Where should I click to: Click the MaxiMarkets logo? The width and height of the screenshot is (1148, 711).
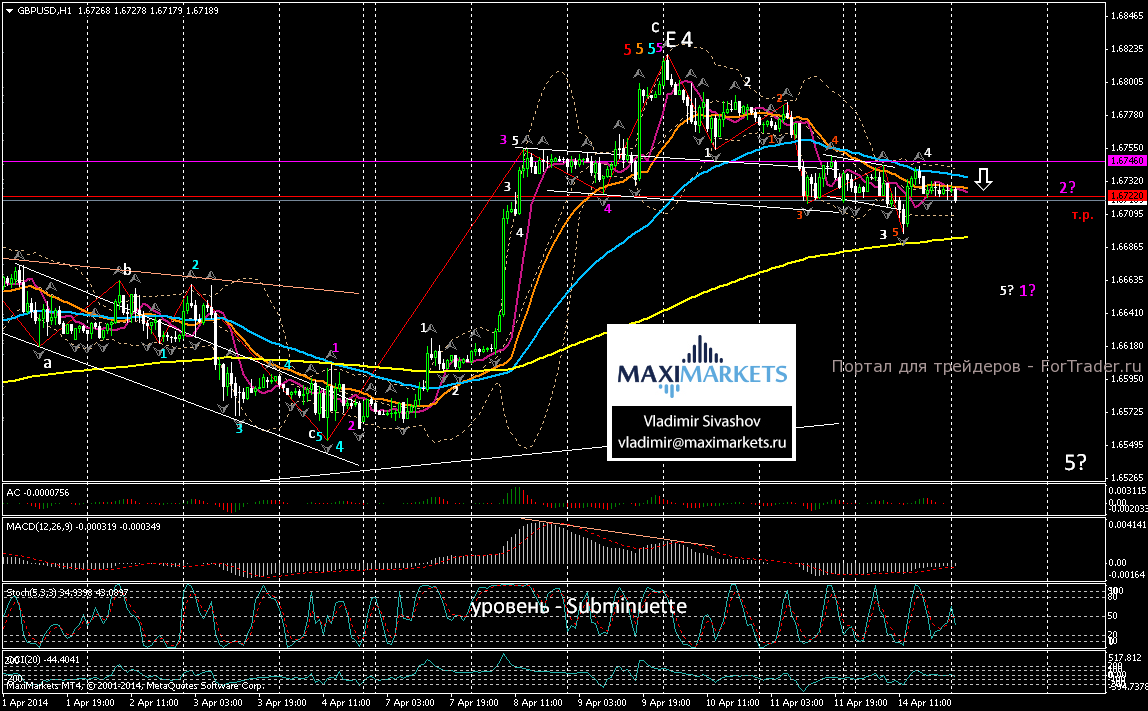point(702,365)
